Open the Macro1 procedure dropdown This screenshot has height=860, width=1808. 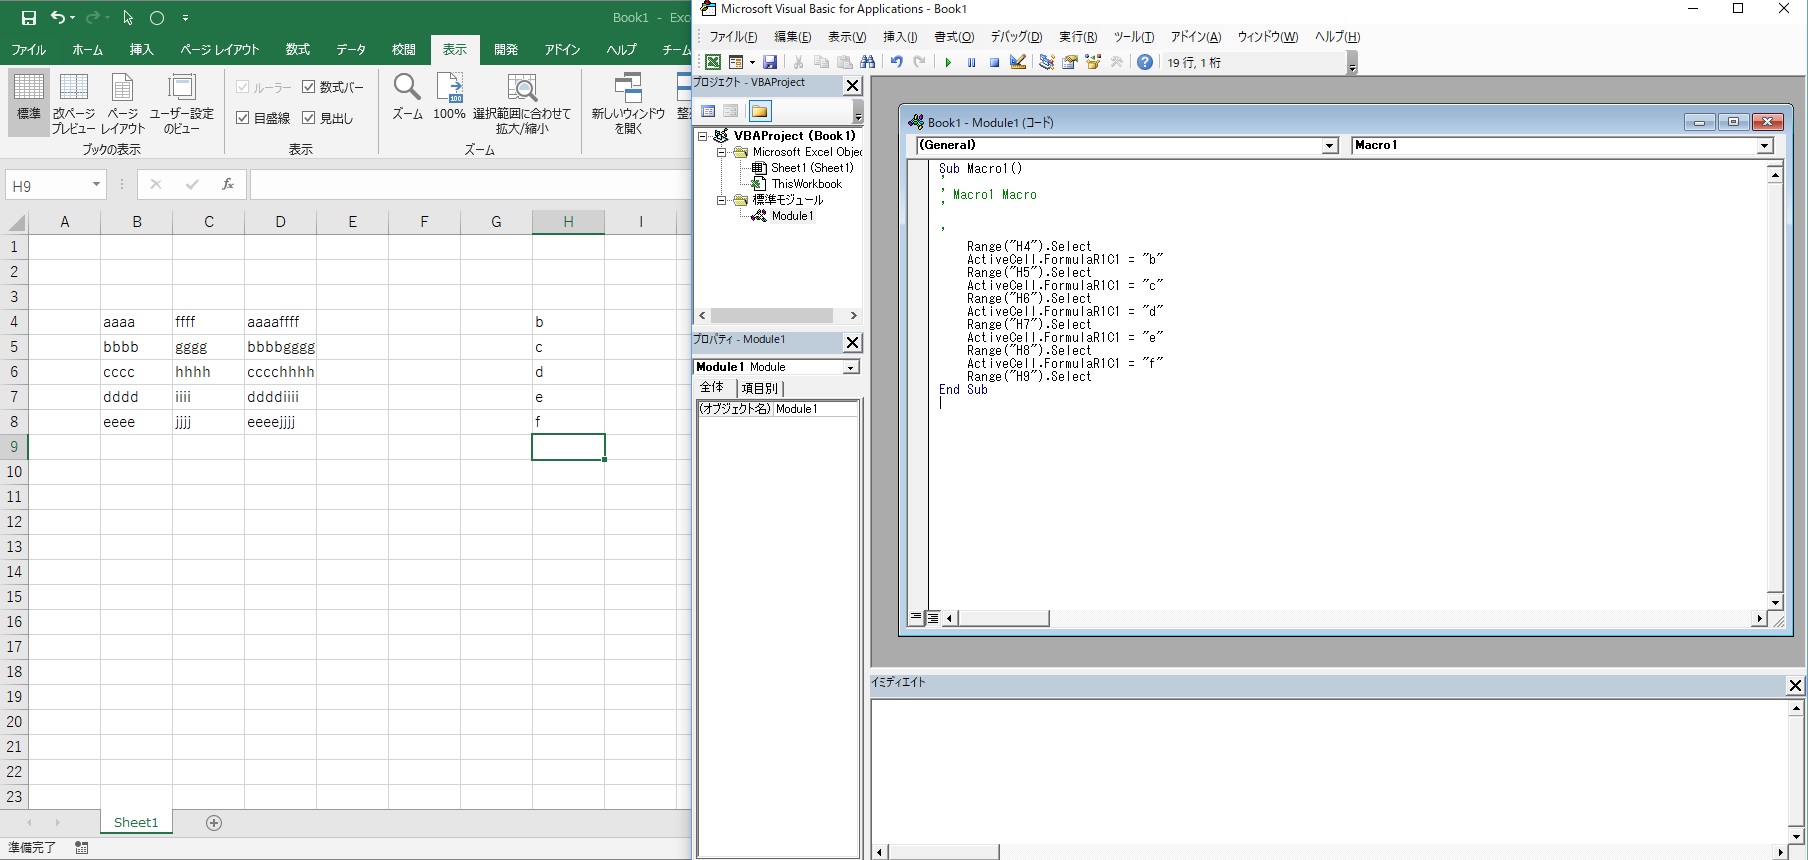(1765, 146)
